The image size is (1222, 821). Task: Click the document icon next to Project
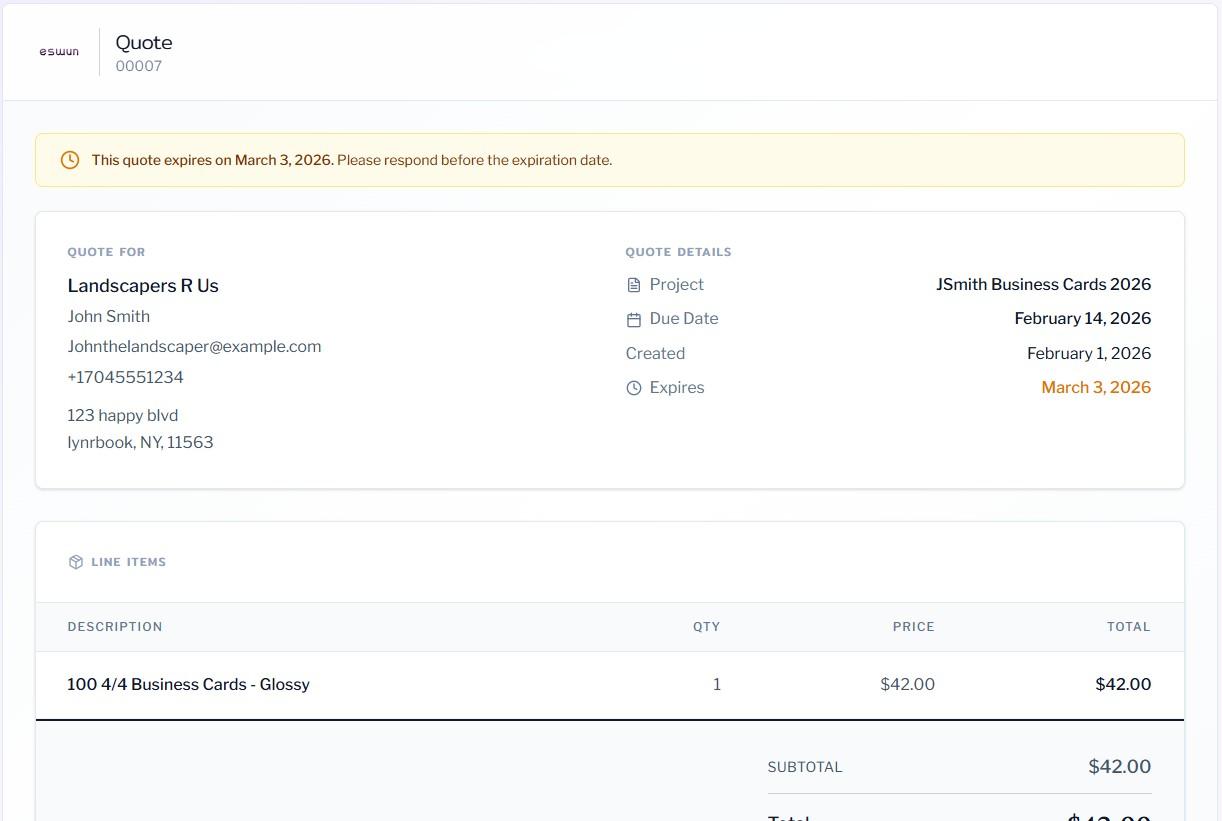(634, 284)
